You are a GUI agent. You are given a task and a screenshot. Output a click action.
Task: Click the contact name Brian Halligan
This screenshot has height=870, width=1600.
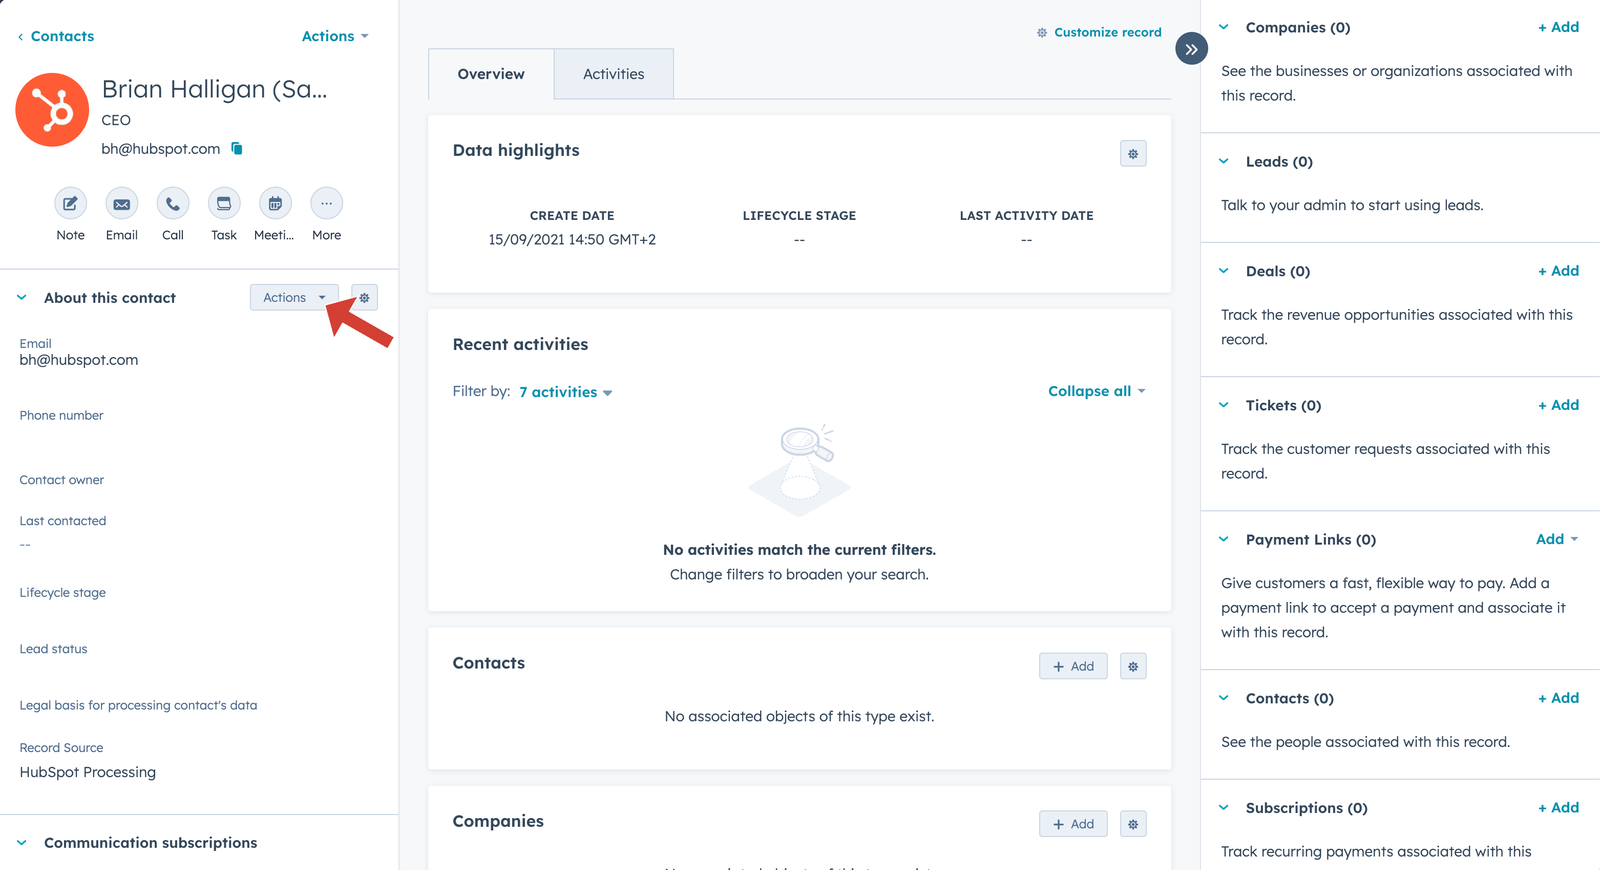[214, 89]
